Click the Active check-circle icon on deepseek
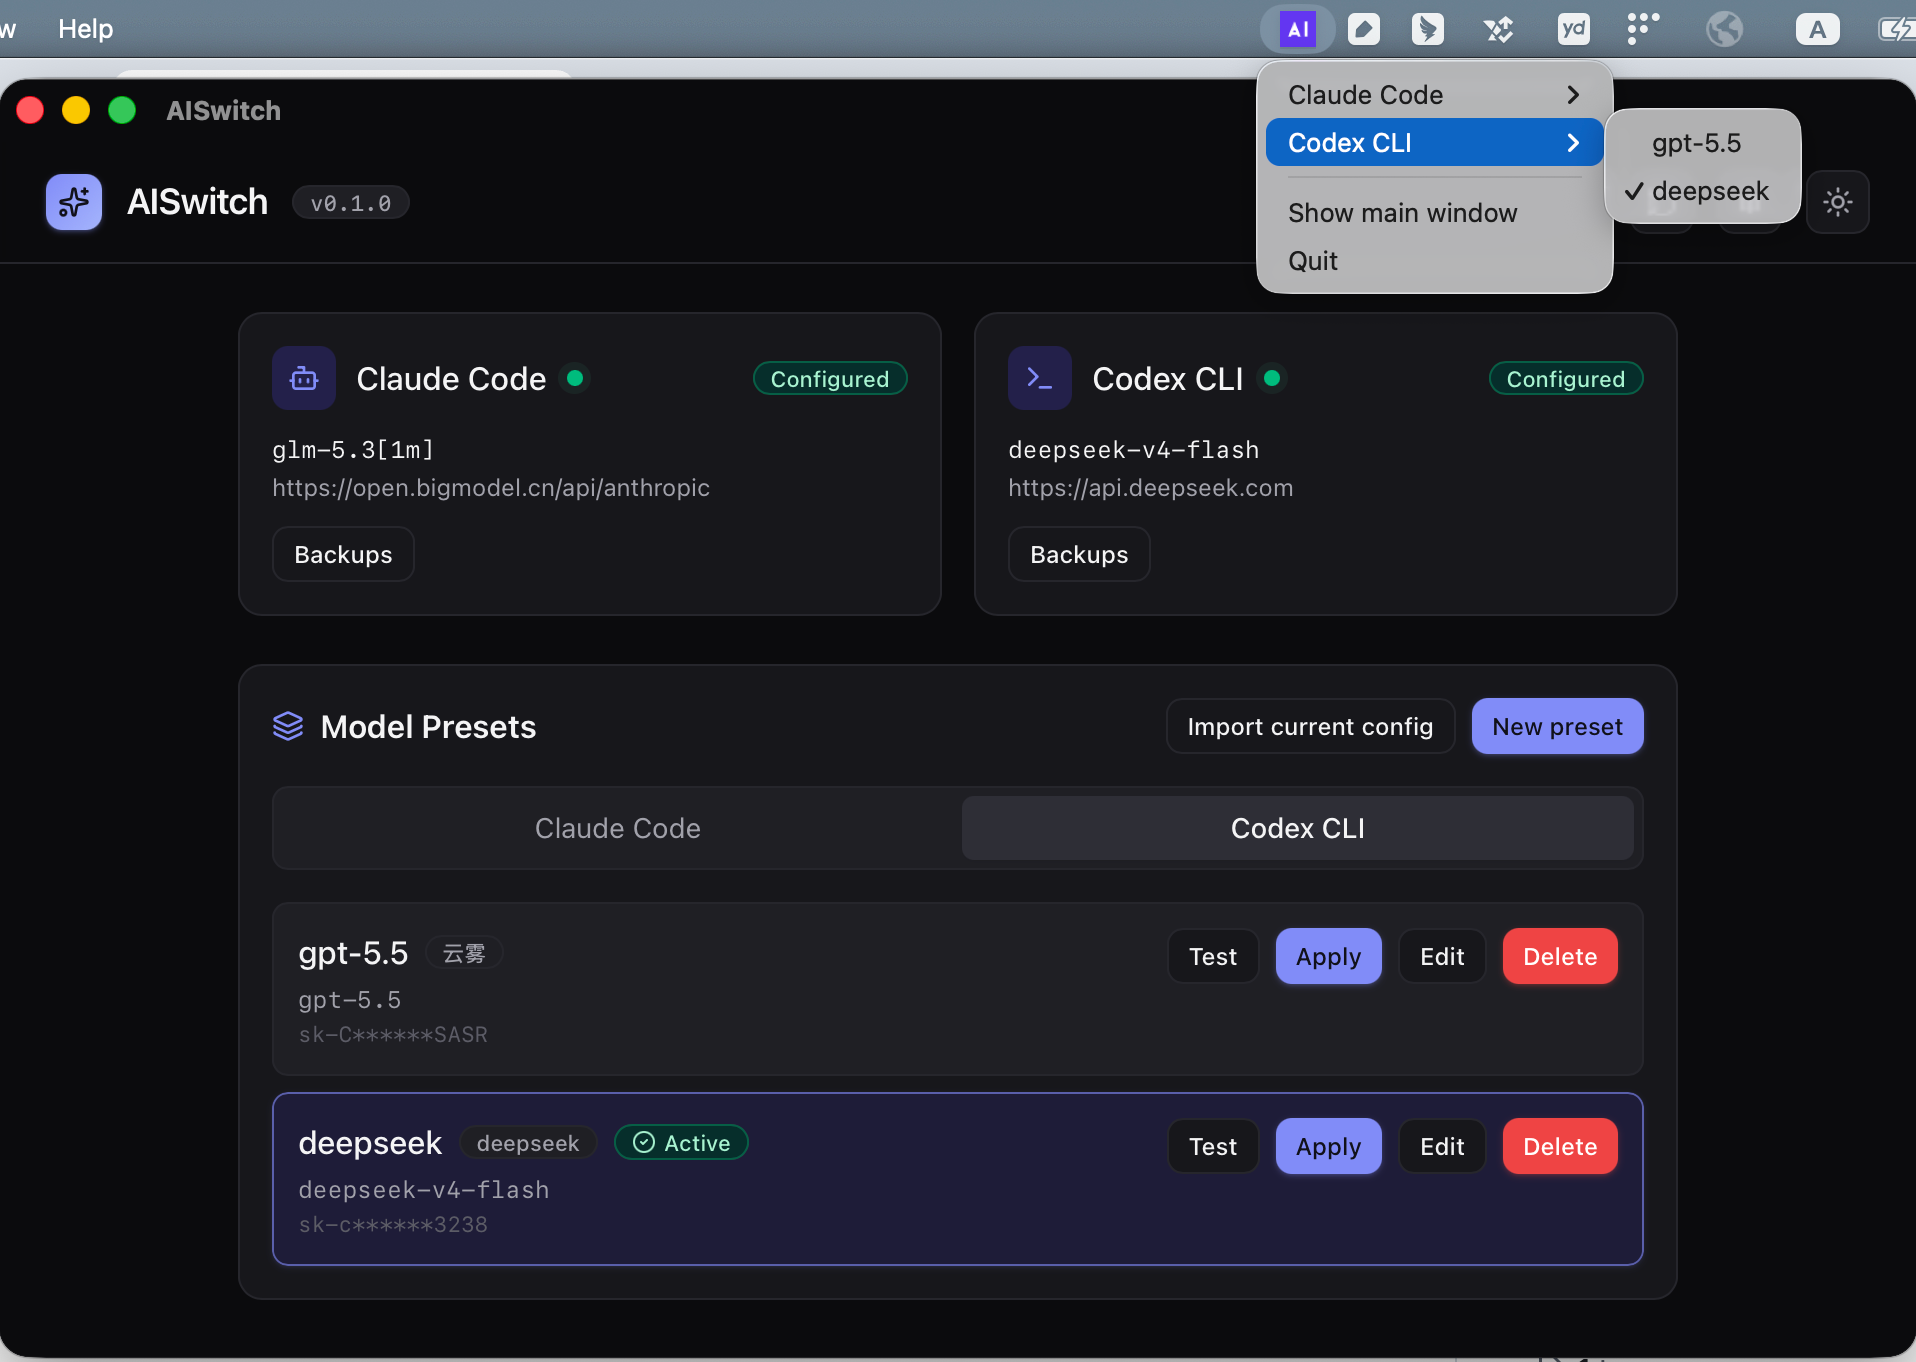This screenshot has height=1362, width=1916. click(644, 1142)
